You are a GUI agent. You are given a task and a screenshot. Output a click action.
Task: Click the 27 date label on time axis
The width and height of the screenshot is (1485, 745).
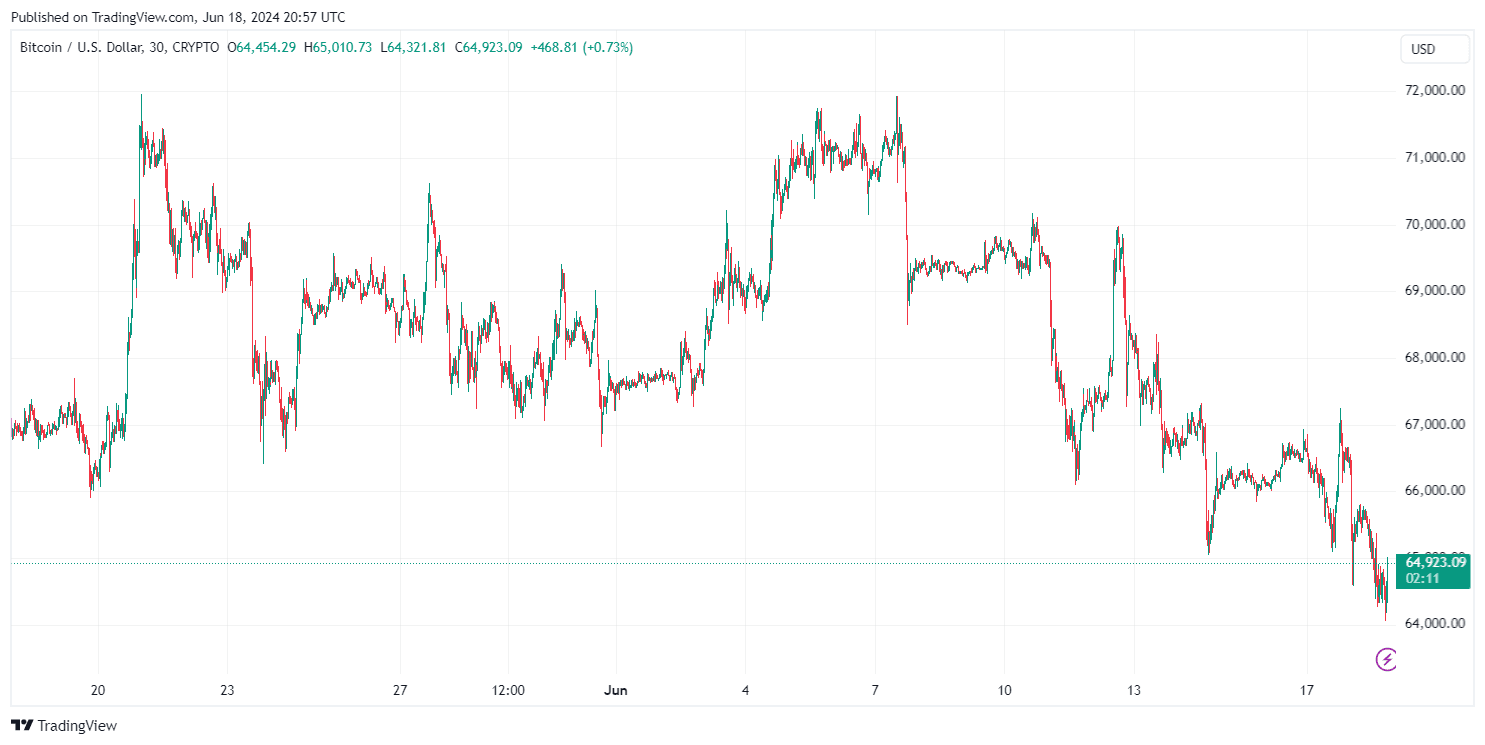(x=400, y=690)
